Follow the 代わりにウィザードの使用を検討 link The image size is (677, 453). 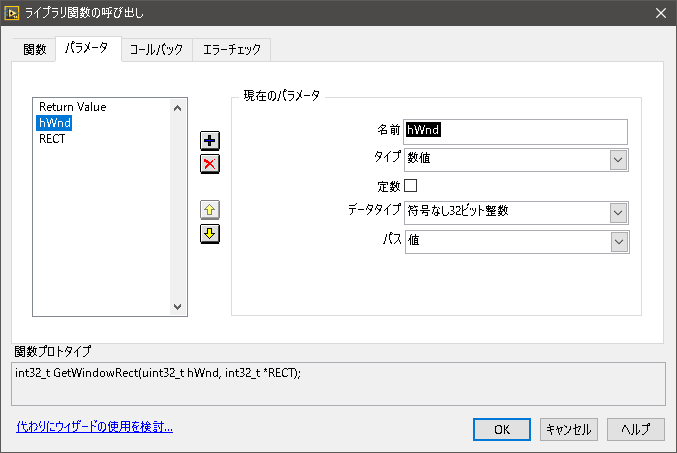(x=95, y=427)
